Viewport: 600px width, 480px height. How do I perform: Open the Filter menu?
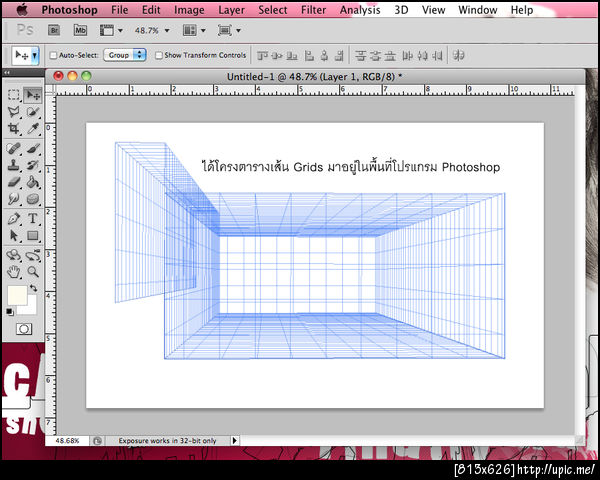tap(313, 10)
